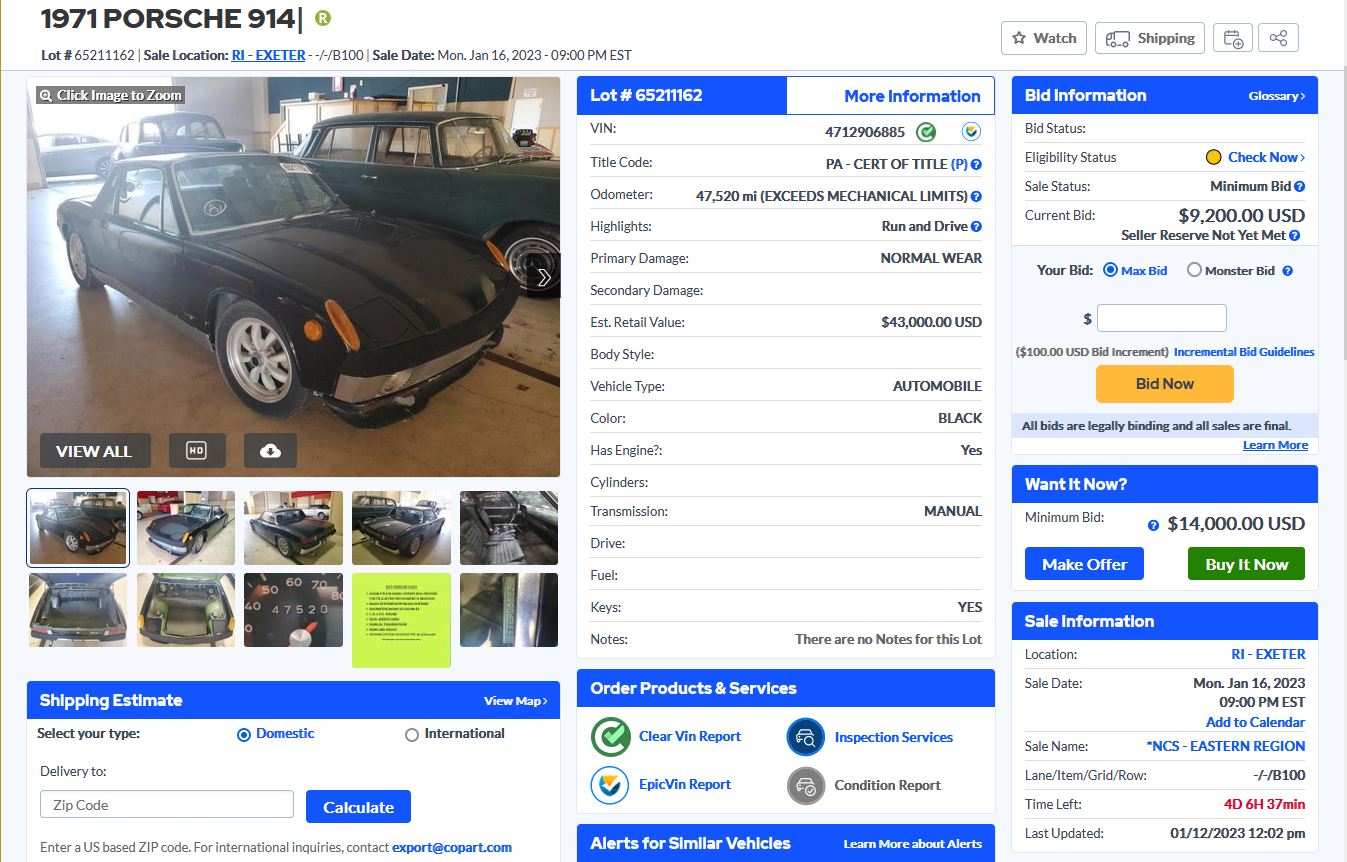The image size is (1347, 862).
Task: Select the Monster Bid radio button
Action: 1194,270
